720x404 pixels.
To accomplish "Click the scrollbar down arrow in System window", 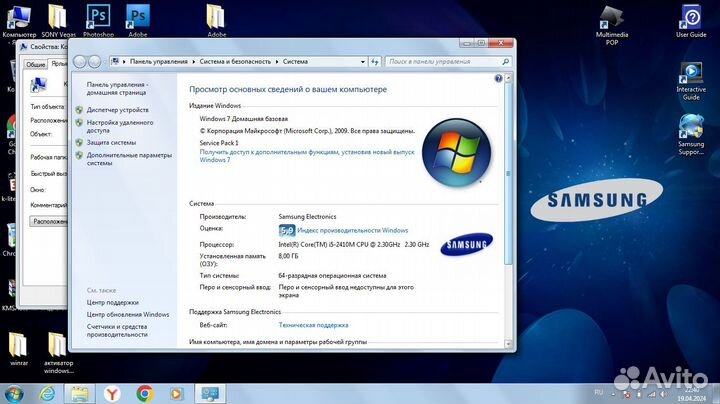I will [x=508, y=343].
